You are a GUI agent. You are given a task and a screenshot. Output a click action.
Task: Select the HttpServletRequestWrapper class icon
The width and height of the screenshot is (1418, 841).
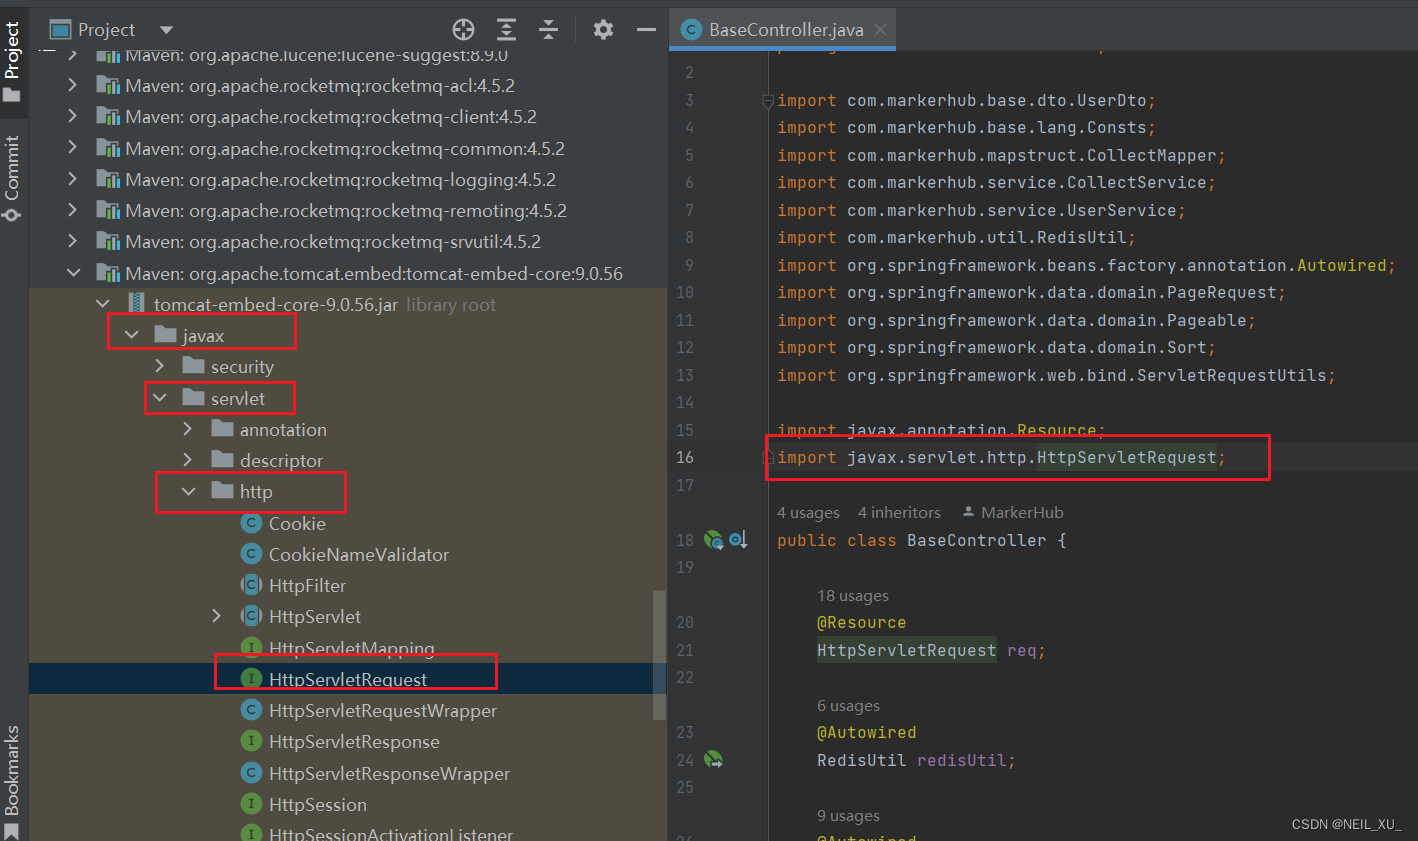pyautogui.click(x=252, y=710)
